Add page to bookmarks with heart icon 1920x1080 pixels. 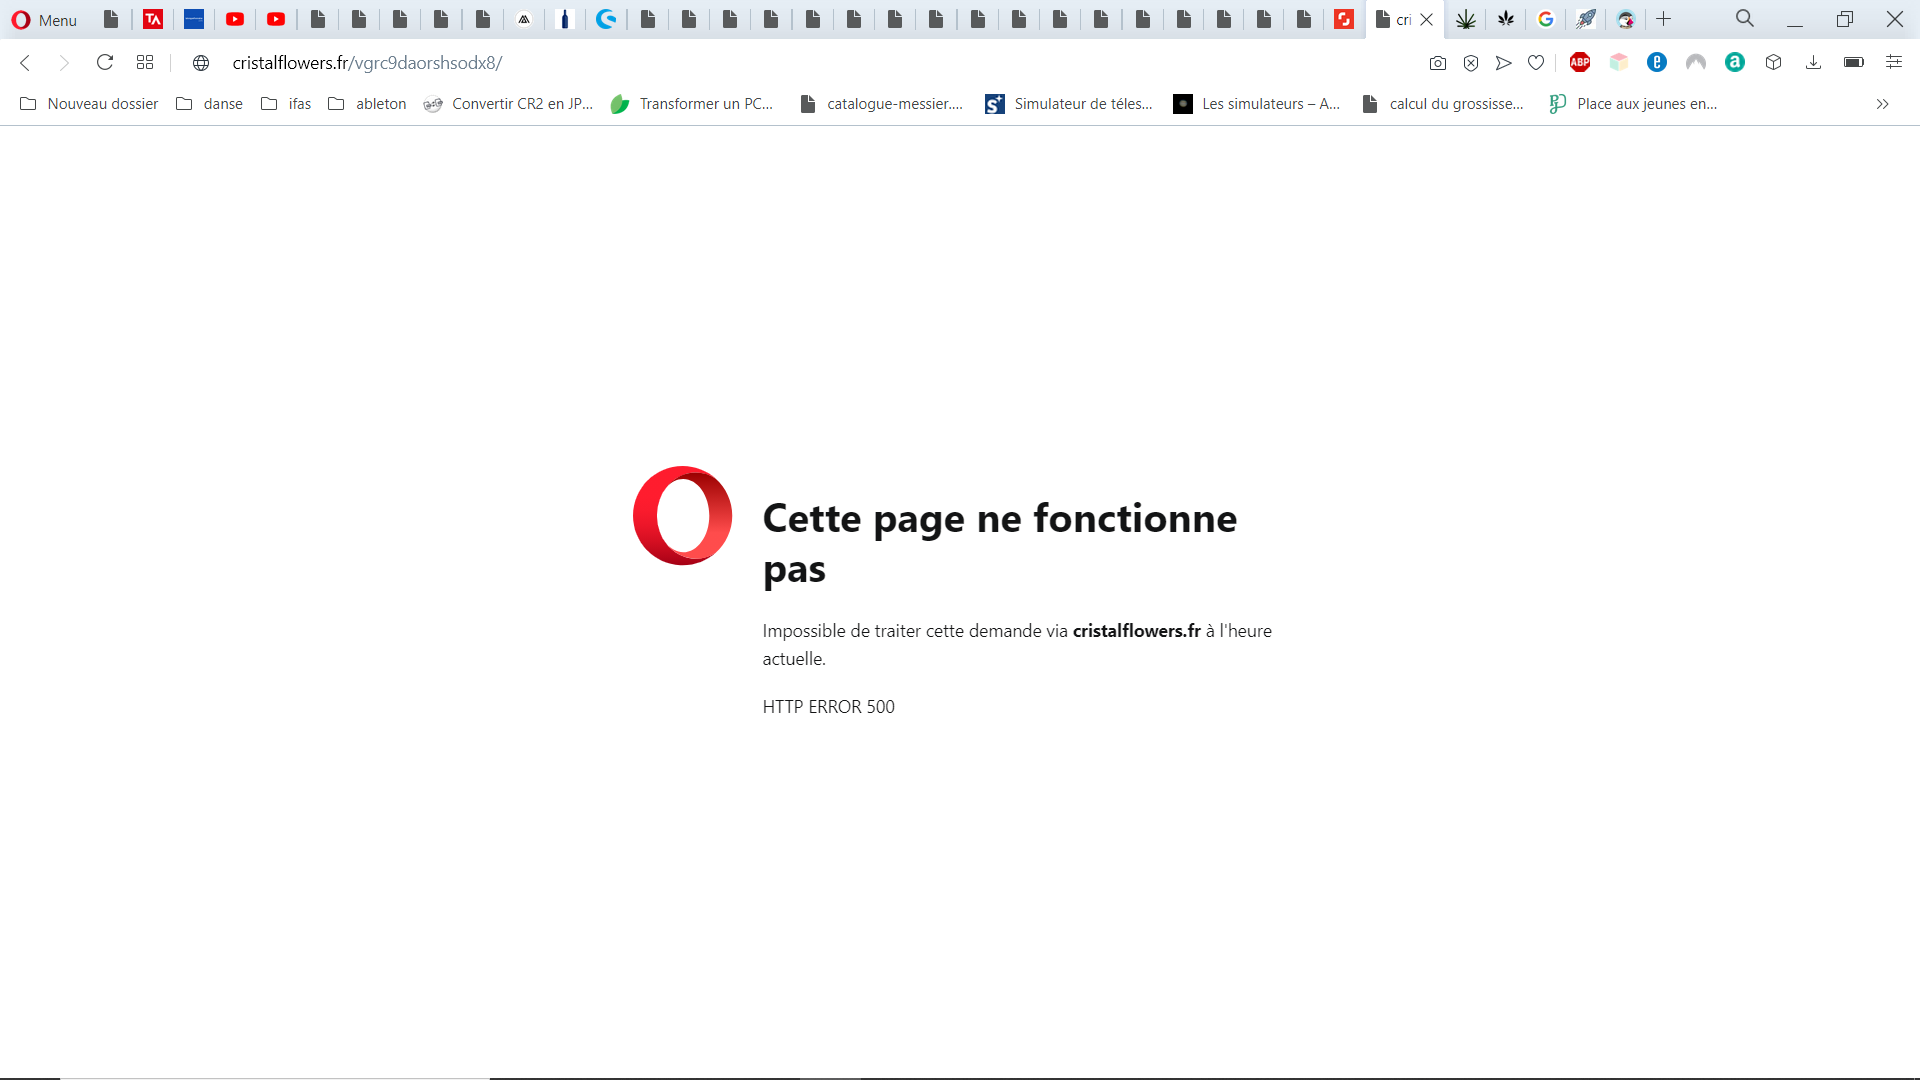point(1536,63)
